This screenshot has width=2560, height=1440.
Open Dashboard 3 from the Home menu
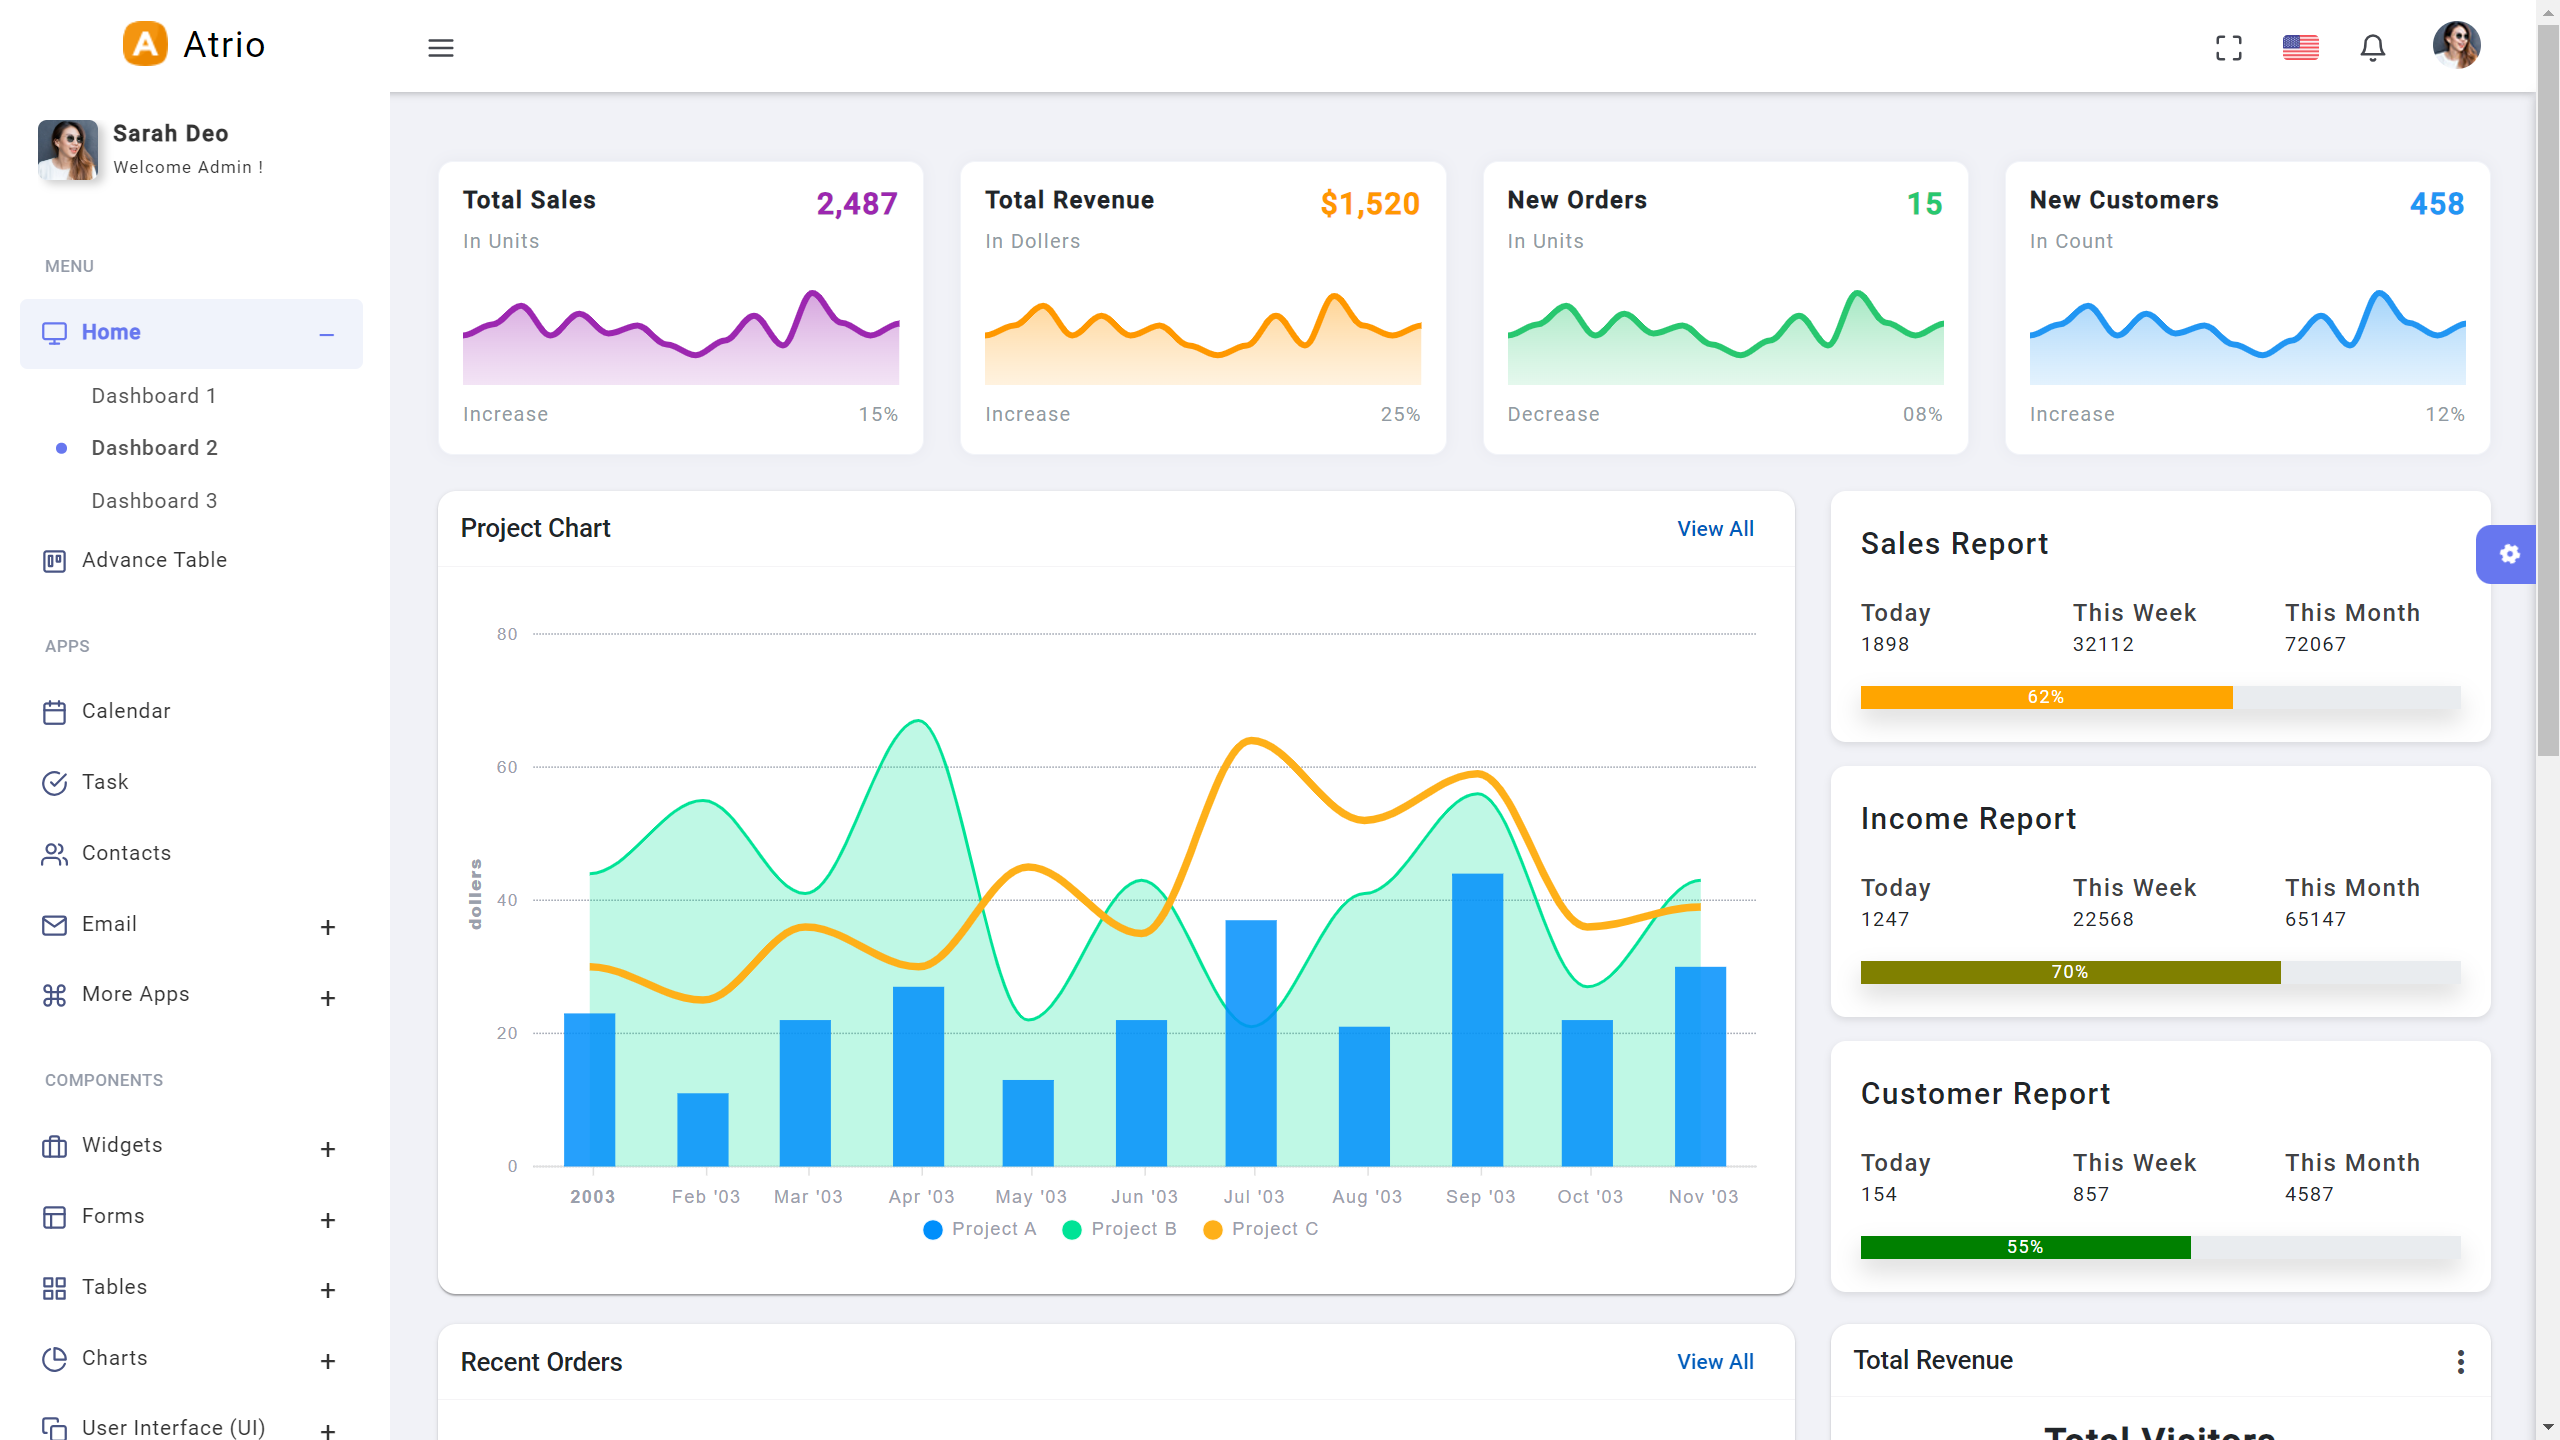tap(154, 500)
